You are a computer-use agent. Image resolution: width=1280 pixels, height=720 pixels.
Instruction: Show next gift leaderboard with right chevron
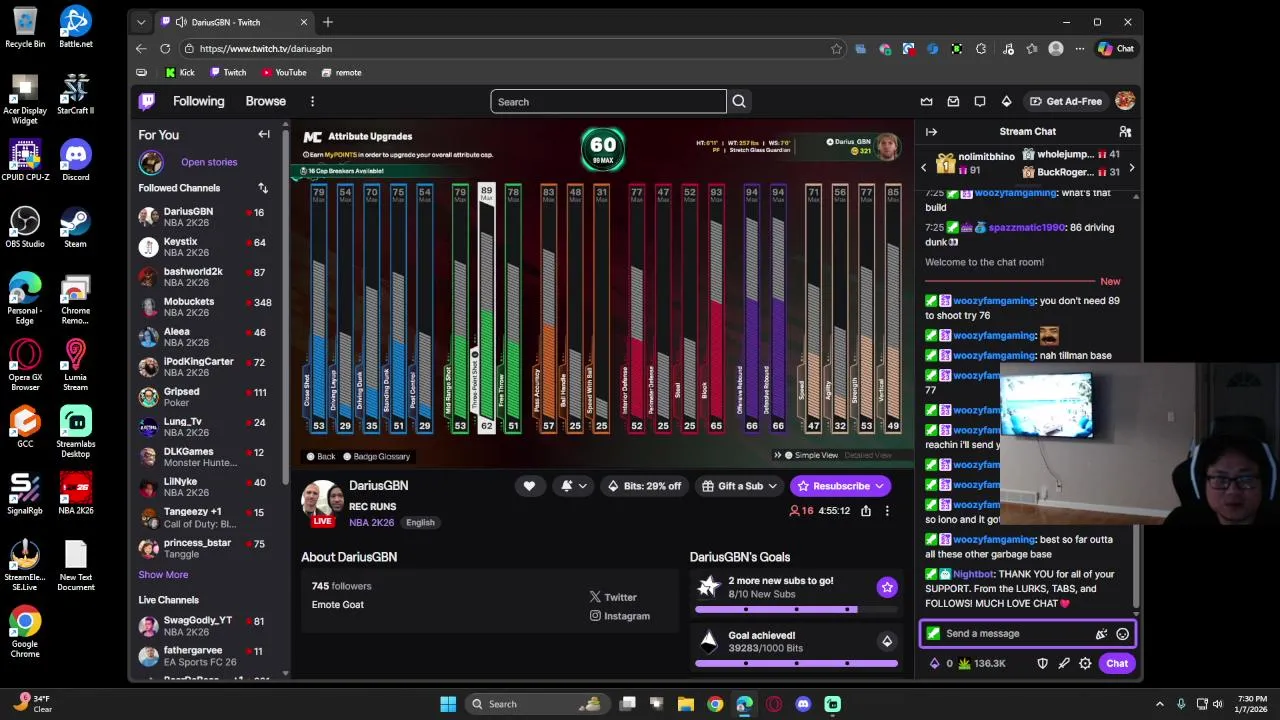1131,168
